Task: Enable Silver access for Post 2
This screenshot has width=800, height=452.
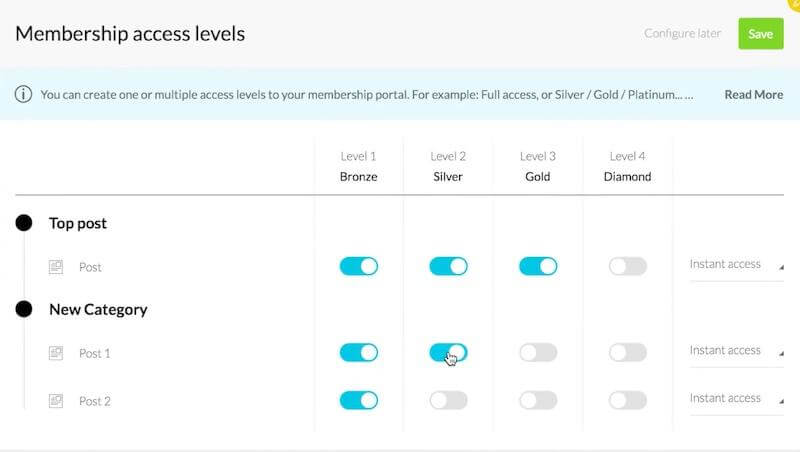Action: (448, 400)
